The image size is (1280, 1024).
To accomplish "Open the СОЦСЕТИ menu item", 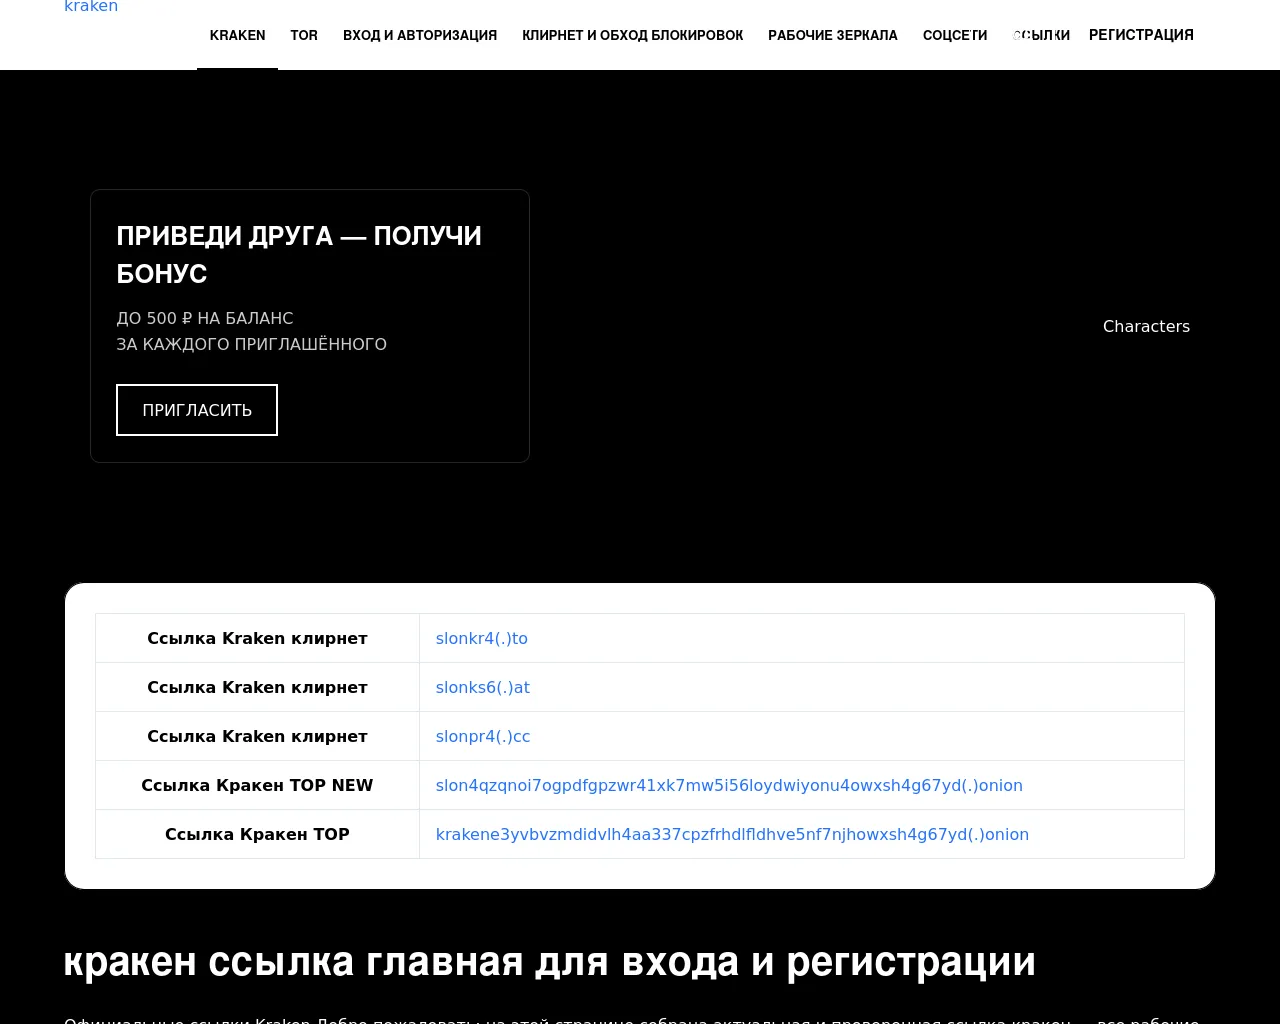I will [955, 35].
